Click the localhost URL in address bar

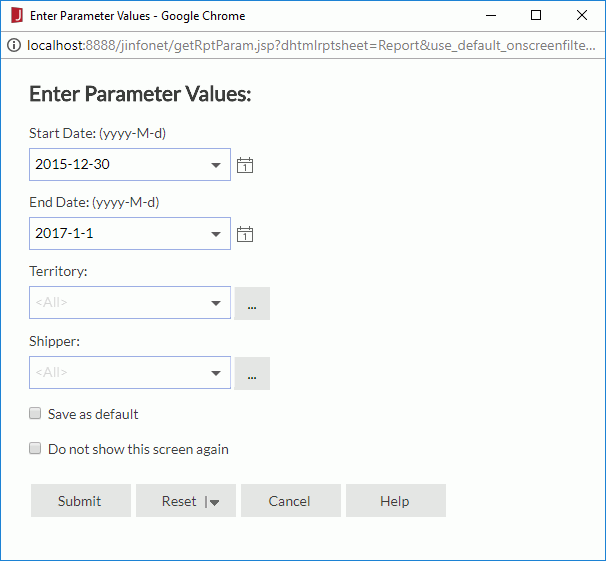click(311, 45)
